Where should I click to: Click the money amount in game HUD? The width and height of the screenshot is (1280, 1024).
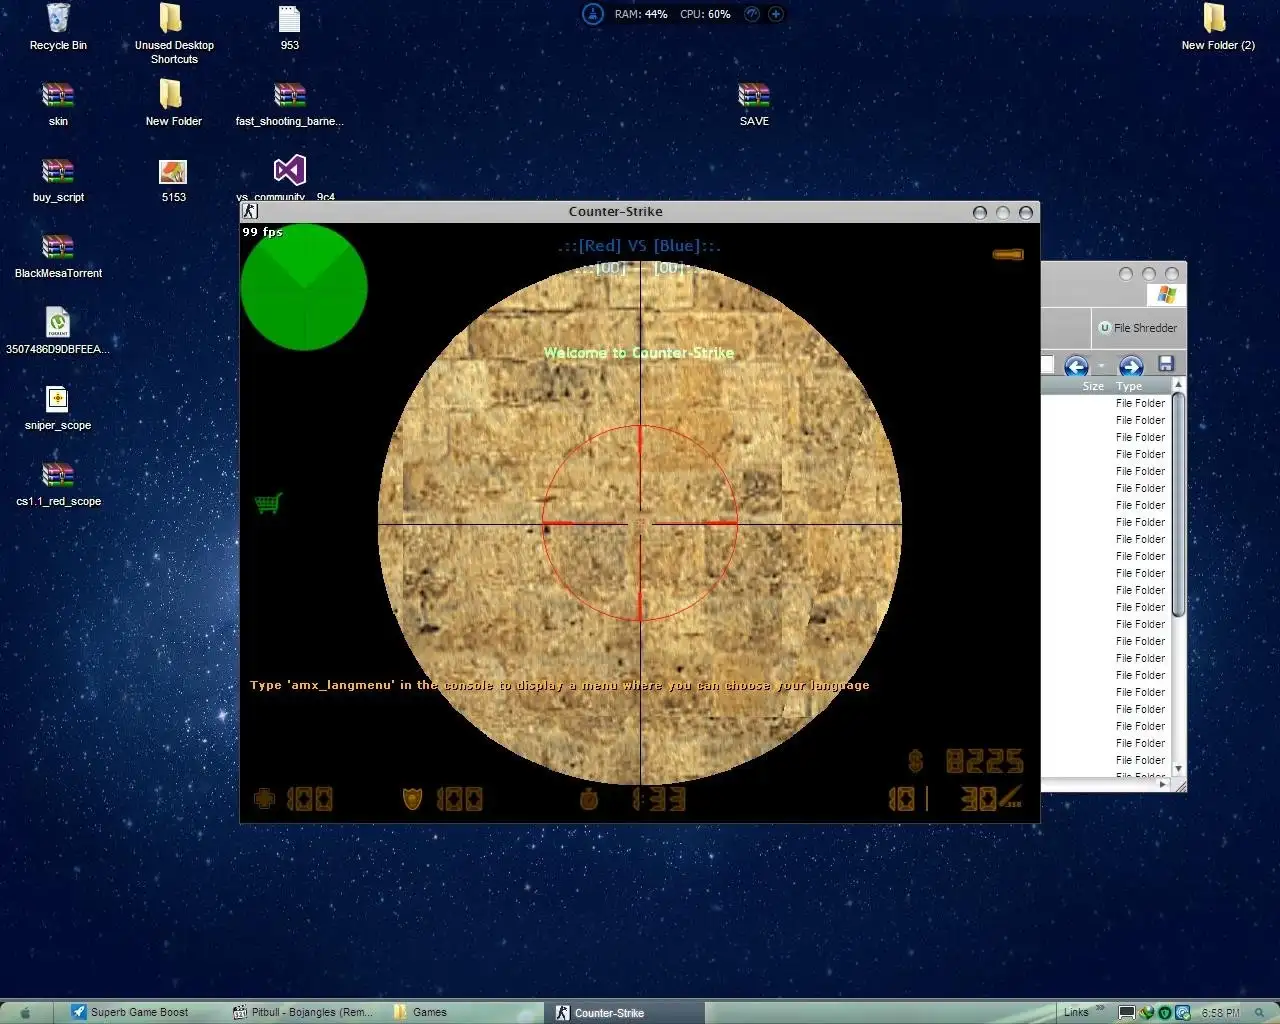pos(966,762)
